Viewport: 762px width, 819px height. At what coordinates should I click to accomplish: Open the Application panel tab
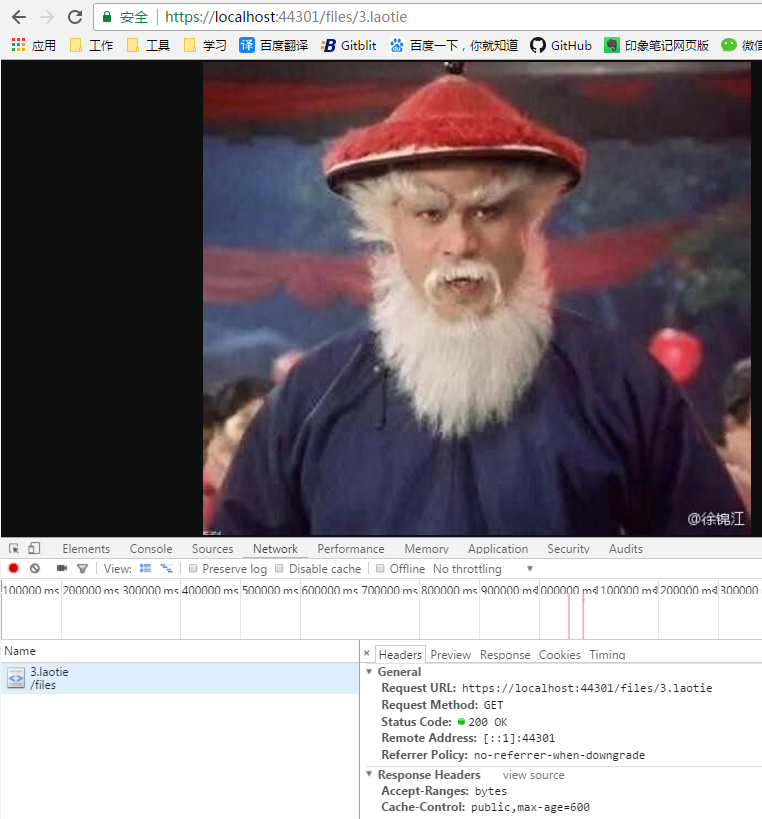click(x=498, y=549)
